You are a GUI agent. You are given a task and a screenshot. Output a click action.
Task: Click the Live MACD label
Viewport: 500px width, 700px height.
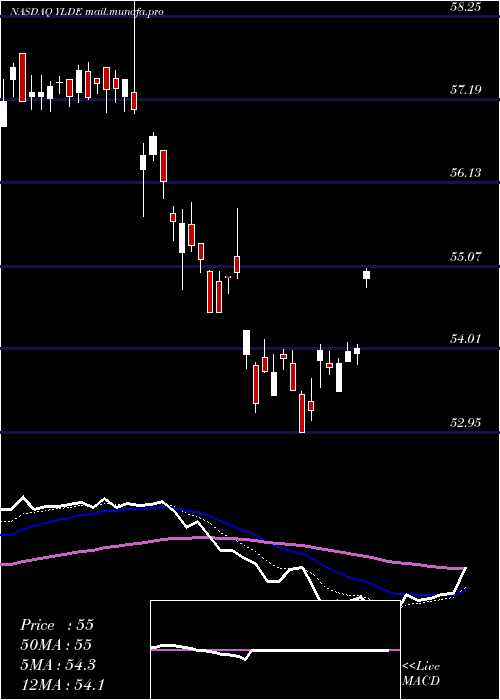[x=421, y=674]
